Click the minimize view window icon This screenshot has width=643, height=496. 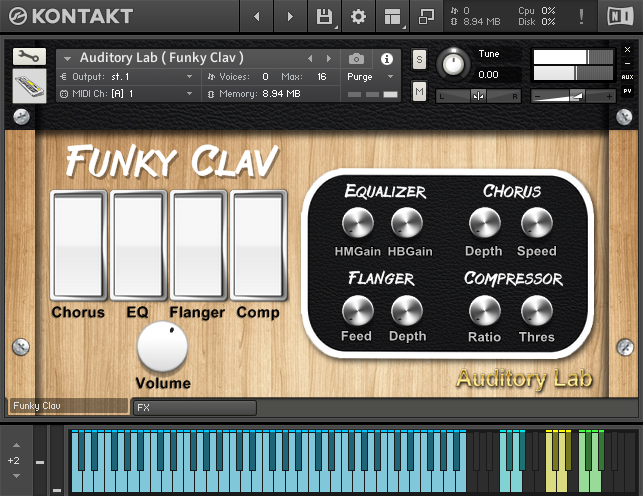click(426, 17)
